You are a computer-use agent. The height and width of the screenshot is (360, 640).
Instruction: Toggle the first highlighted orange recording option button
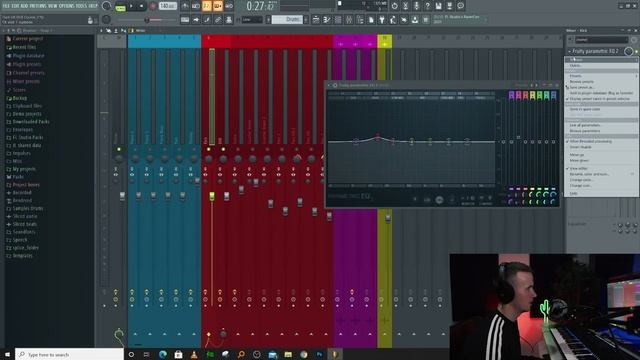(207, 6)
